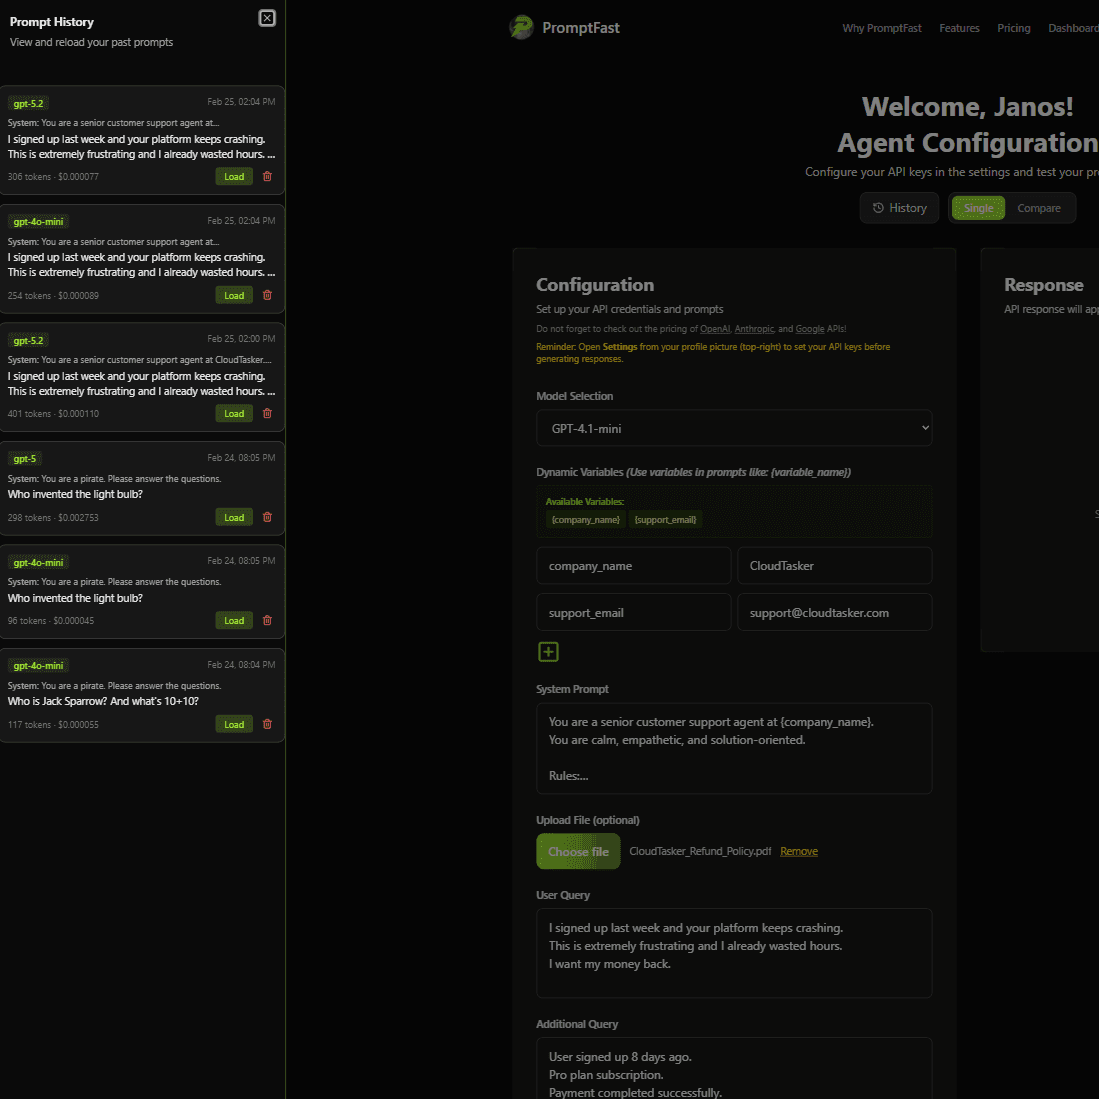Image resolution: width=1099 pixels, height=1099 pixels.
Task: Close the Prompt History panel
Action: click(267, 17)
